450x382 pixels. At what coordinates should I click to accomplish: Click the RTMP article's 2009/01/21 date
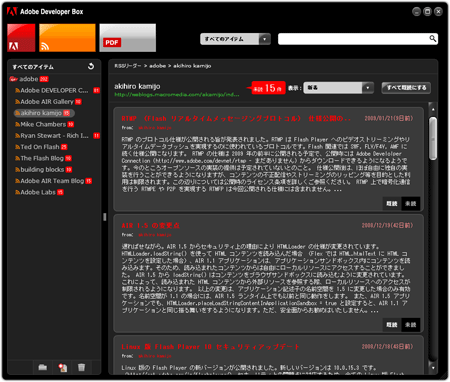click(x=389, y=118)
